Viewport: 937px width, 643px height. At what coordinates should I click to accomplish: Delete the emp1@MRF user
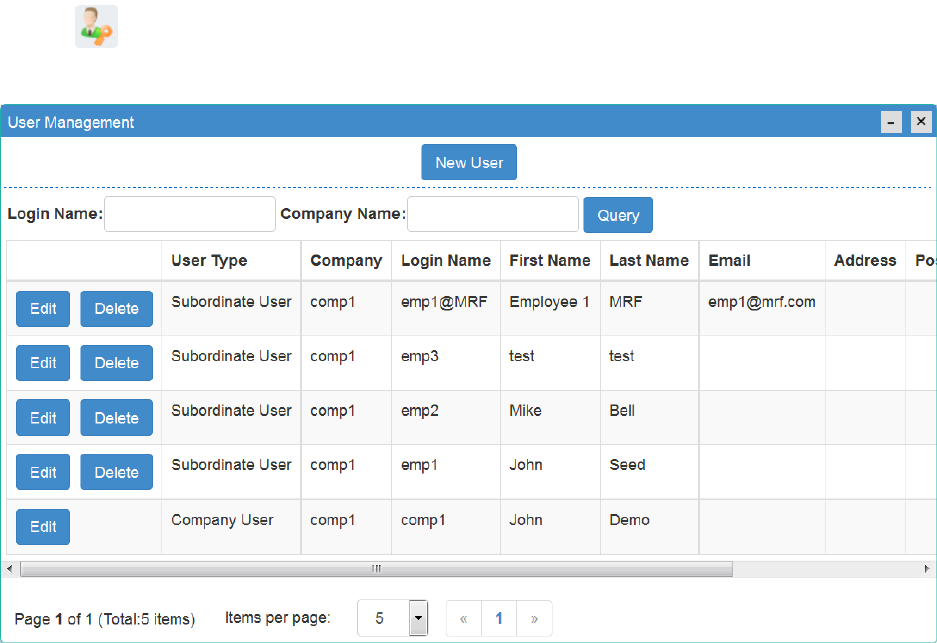[117, 309]
